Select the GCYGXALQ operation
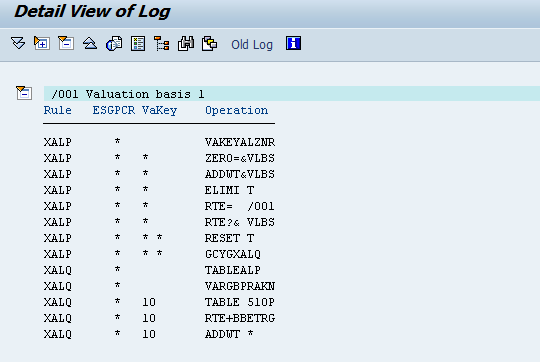Screen dimensions: 540x362 pyautogui.click(x=233, y=254)
